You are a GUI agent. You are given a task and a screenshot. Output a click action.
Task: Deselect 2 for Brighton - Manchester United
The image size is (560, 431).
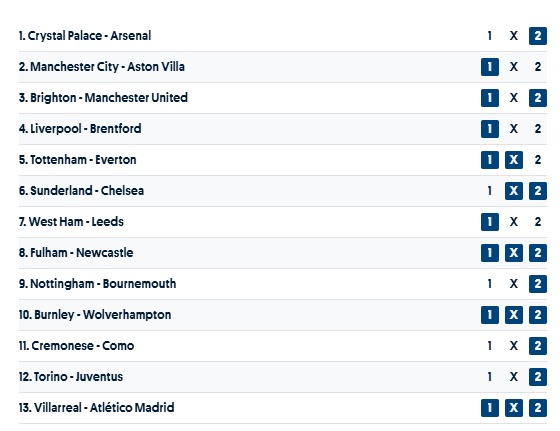(x=538, y=98)
